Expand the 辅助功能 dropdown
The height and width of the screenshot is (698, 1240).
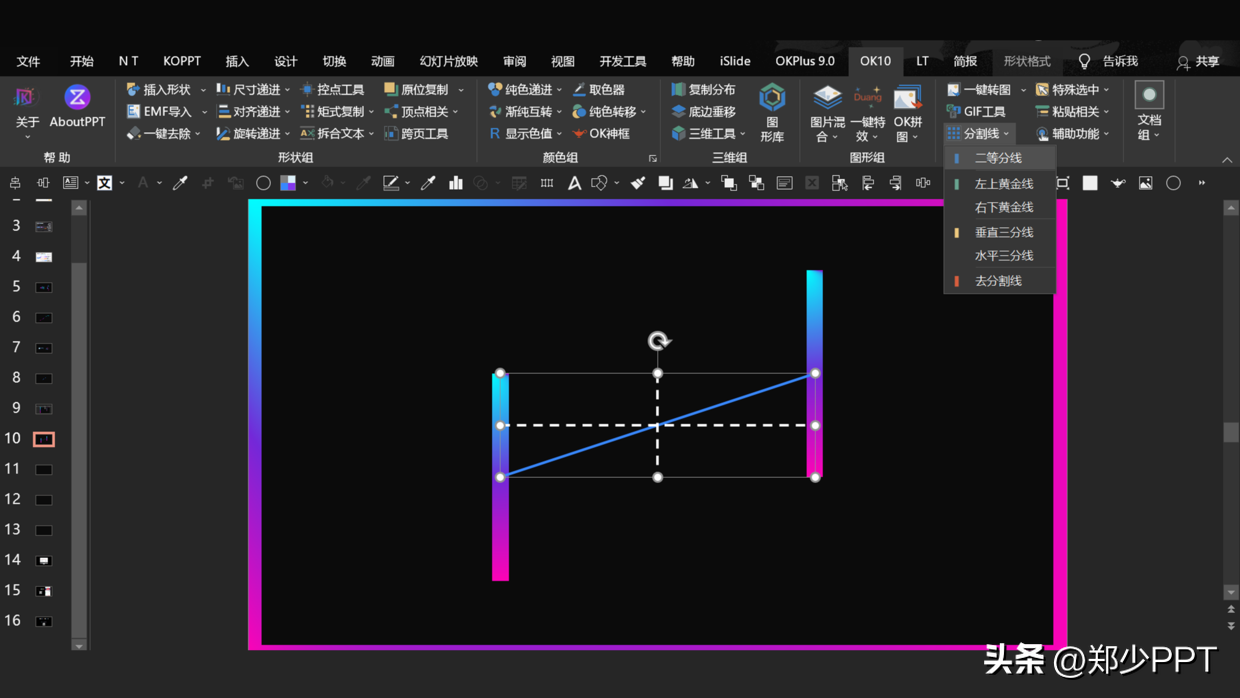click(1107, 134)
